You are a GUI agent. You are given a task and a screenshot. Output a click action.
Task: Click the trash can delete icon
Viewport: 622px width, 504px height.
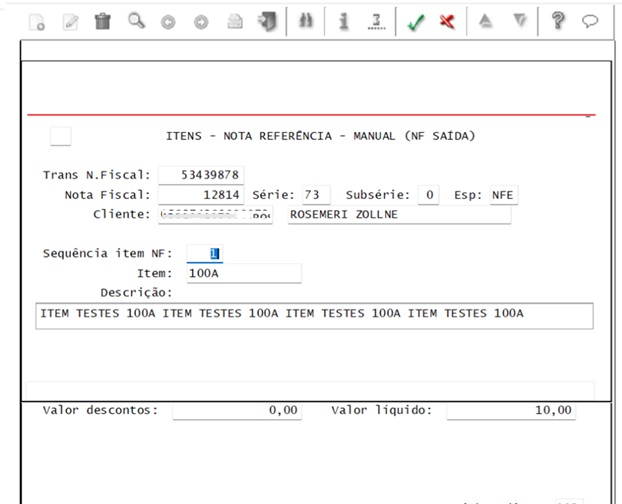[x=103, y=21]
